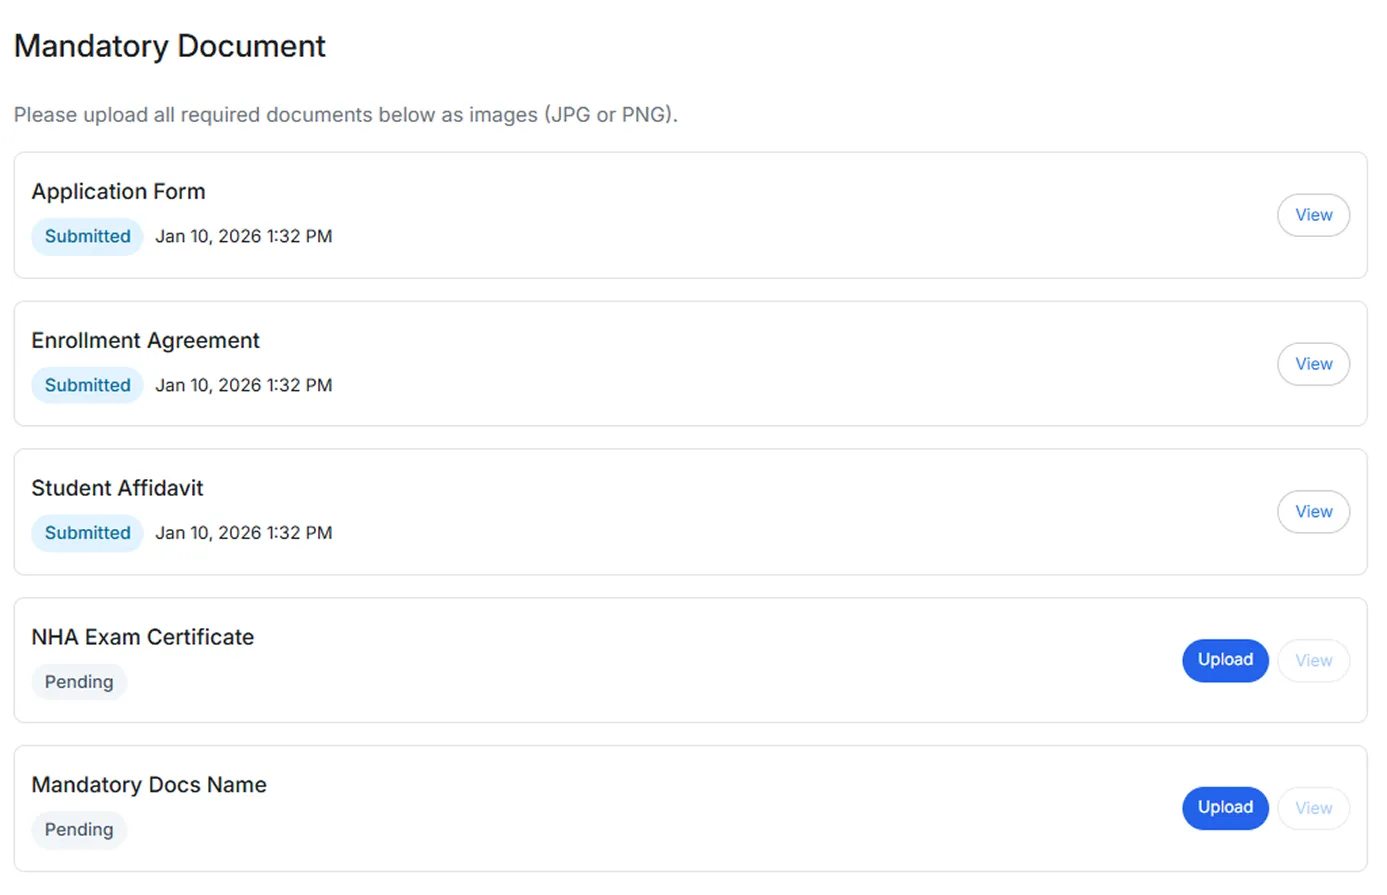
Task: View the submitted Application Form
Action: (x=1313, y=215)
